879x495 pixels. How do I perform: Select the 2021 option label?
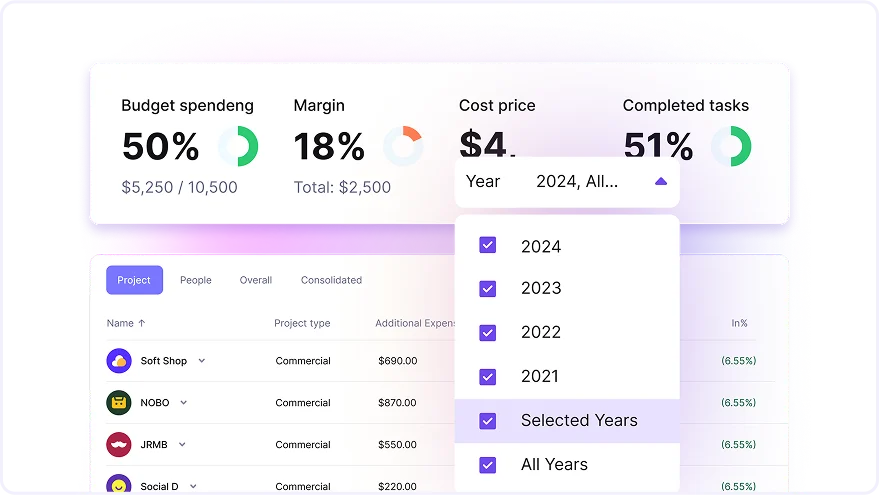point(540,376)
